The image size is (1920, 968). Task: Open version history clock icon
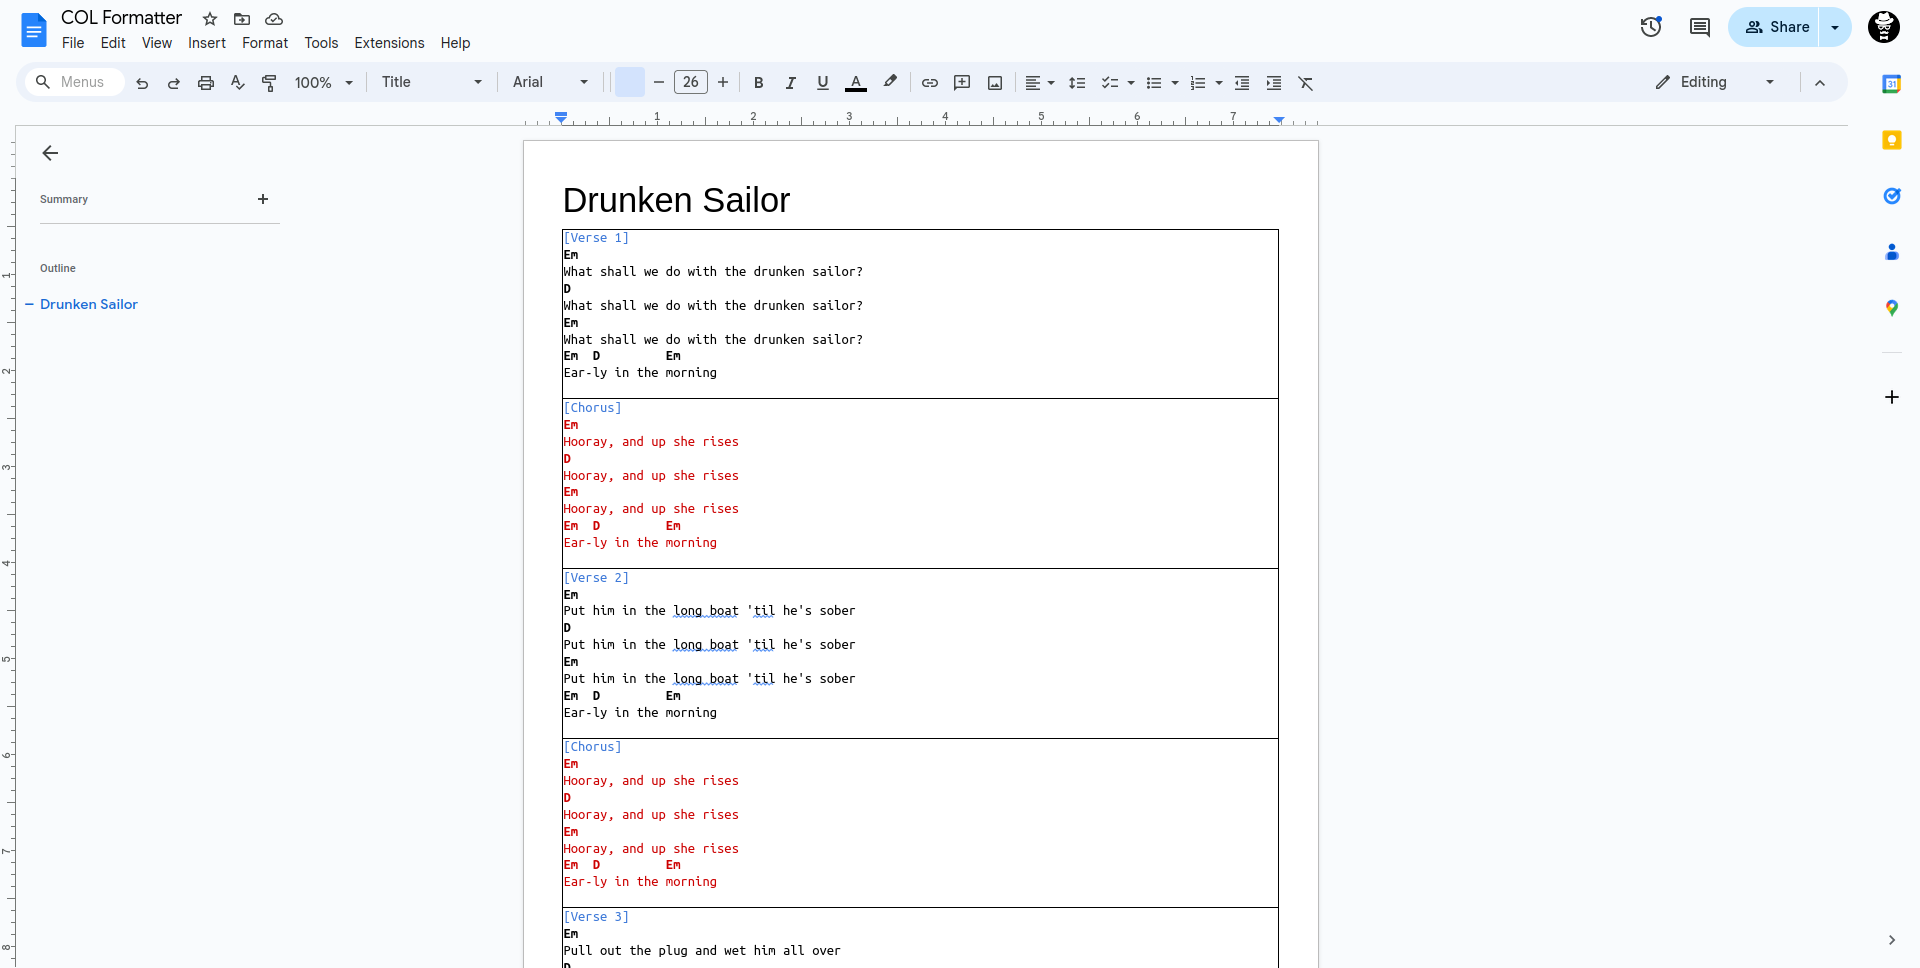click(x=1651, y=27)
